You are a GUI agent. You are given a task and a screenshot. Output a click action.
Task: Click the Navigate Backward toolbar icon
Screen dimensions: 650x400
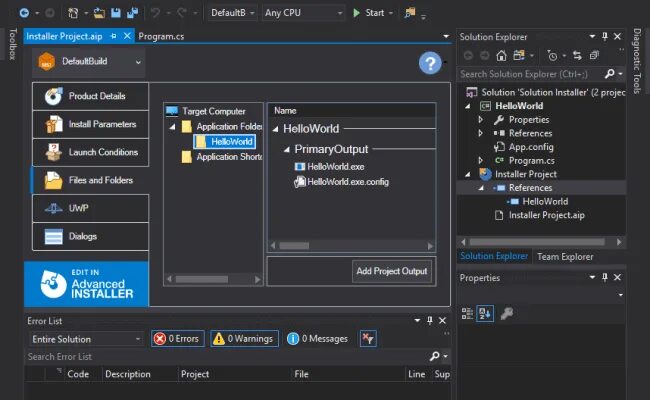click(x=24, y=13)
